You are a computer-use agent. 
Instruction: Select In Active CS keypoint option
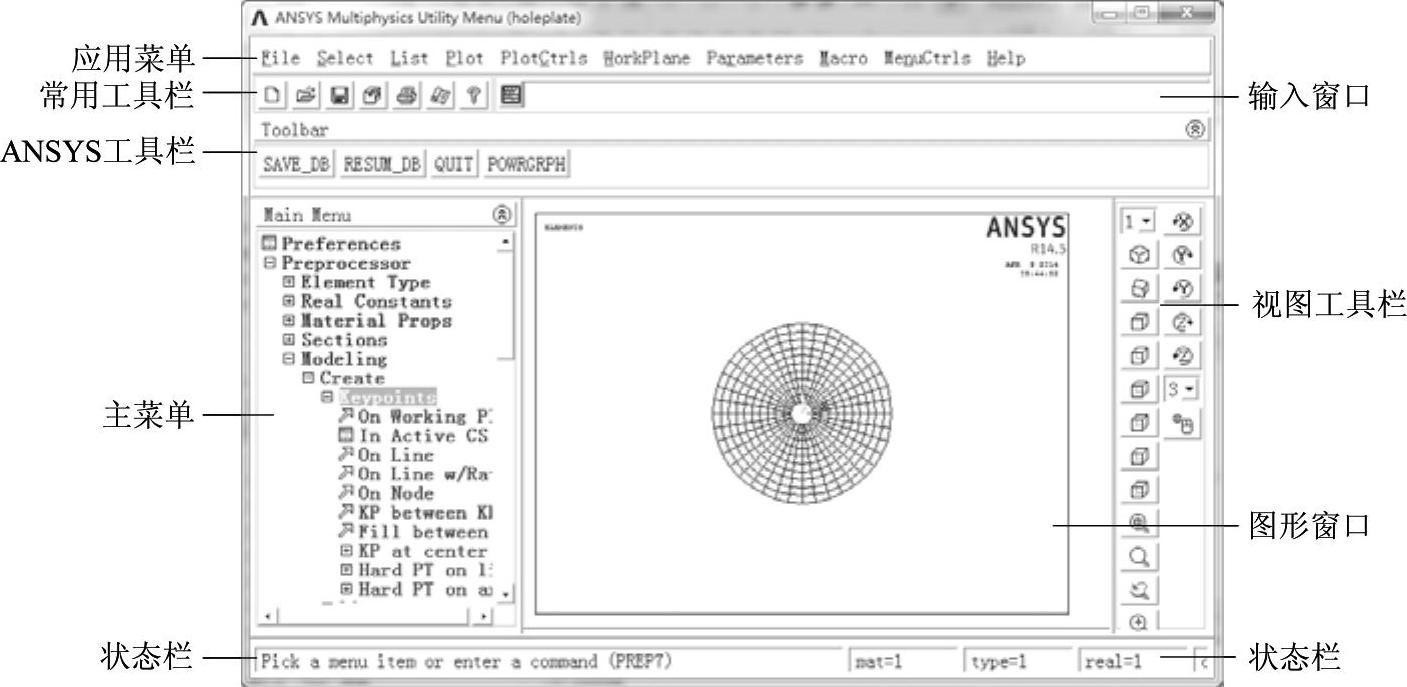tap(412, 436)
